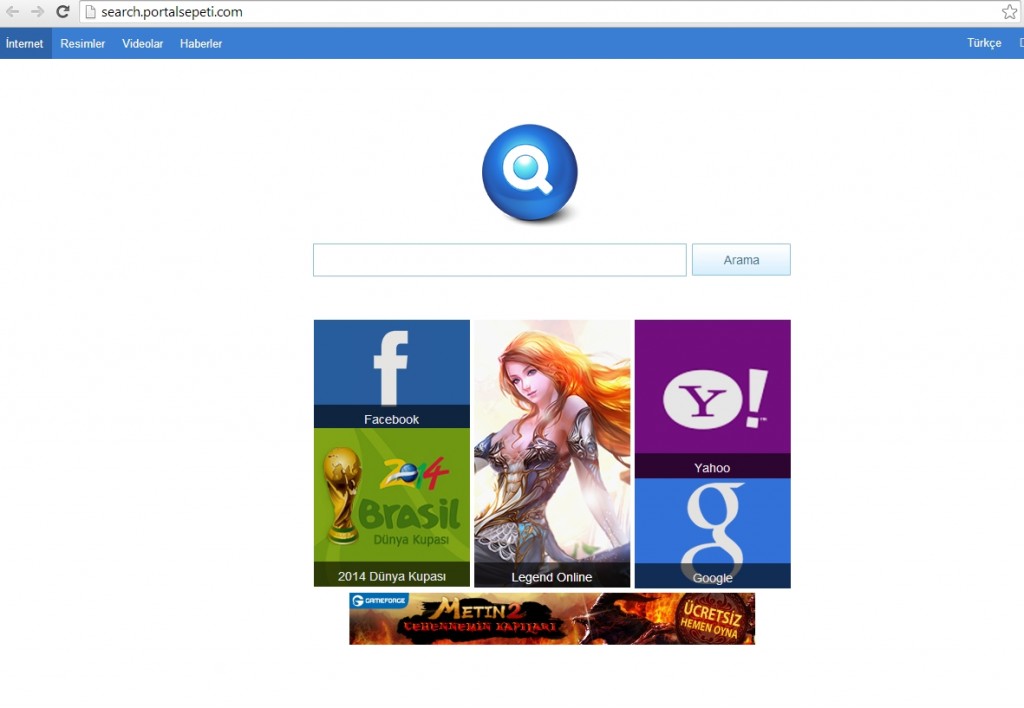Focus the search text field

500,260
